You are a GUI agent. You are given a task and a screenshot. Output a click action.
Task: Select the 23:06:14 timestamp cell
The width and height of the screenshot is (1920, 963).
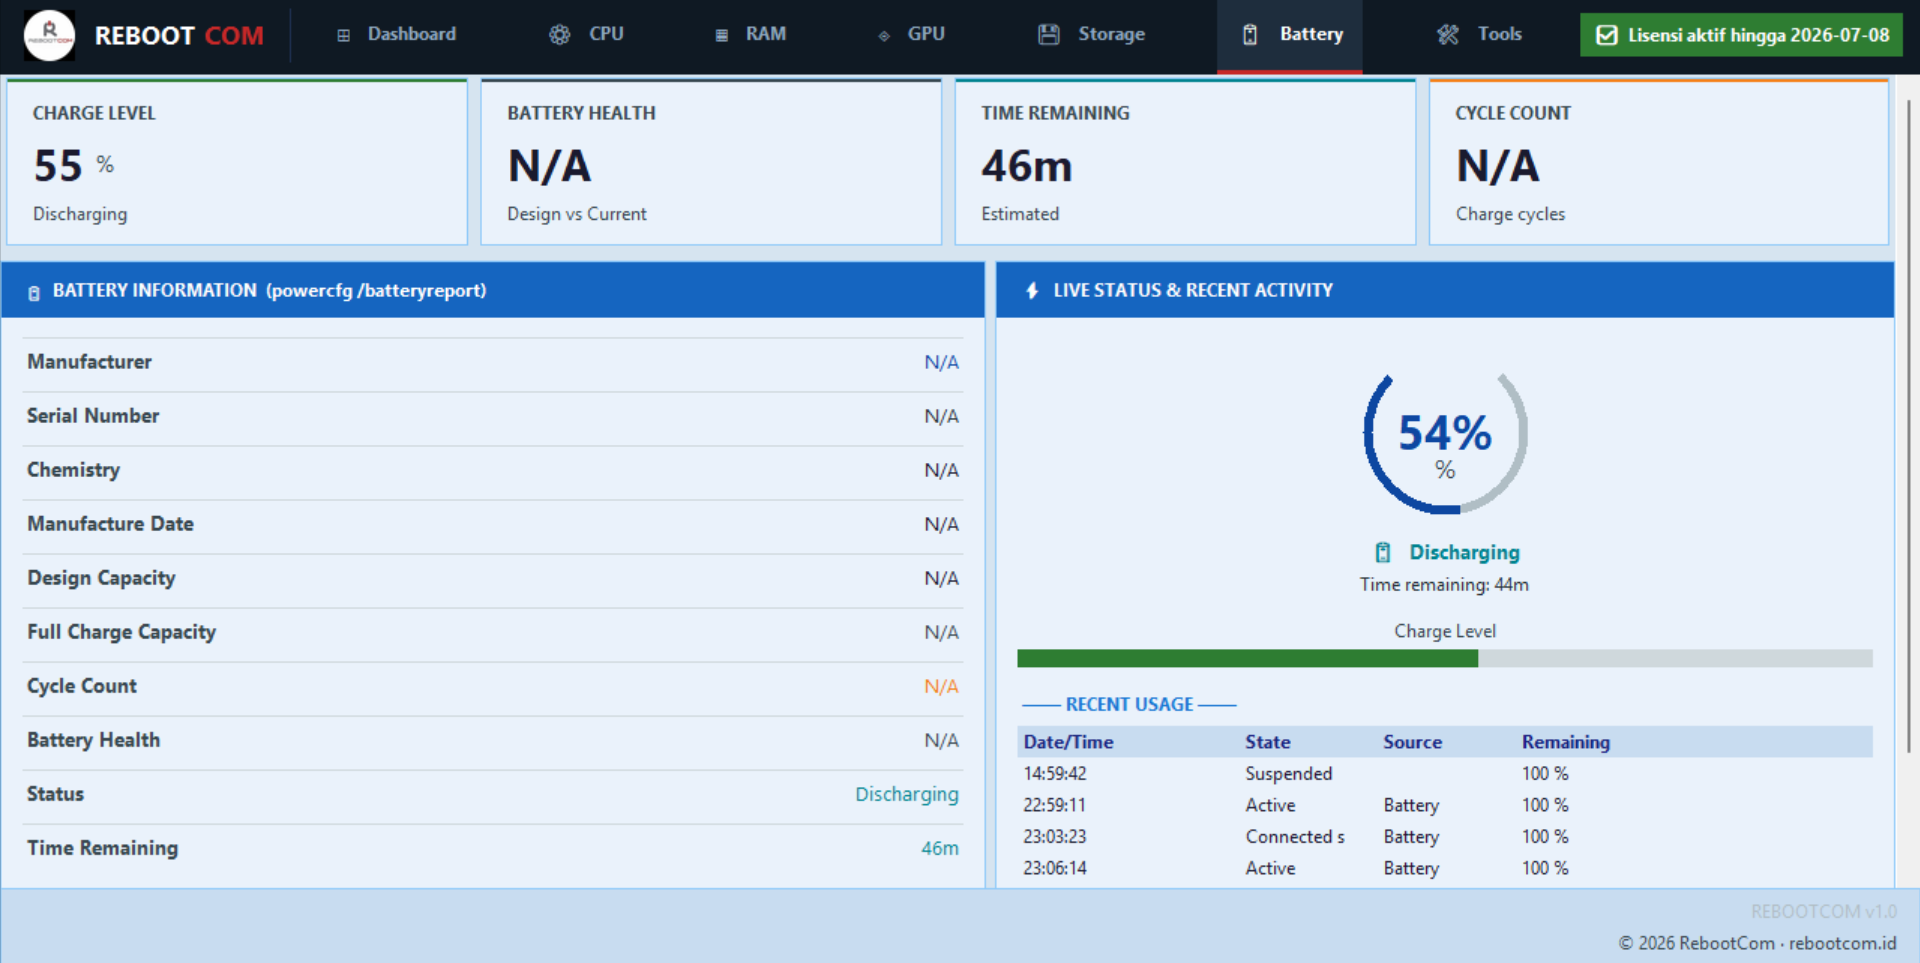coord(1055,868)
